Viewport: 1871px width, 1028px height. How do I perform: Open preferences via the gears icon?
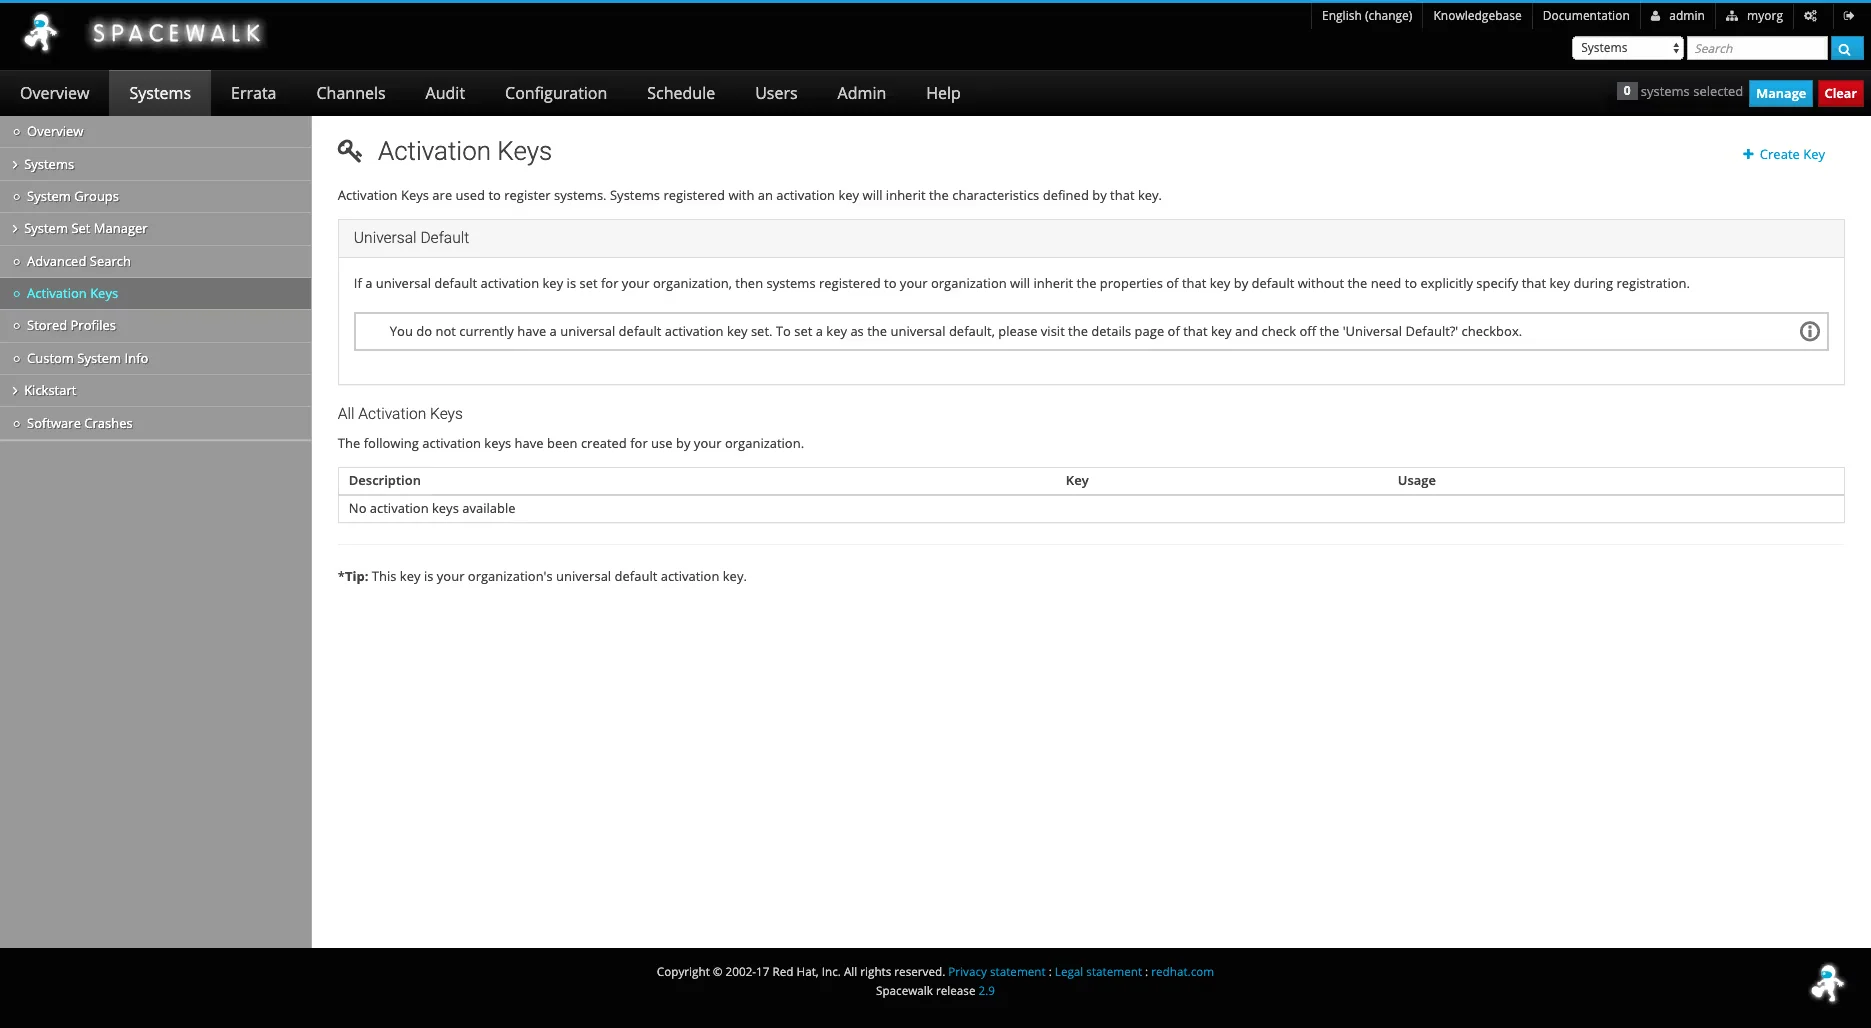[x=1810, y=16]
